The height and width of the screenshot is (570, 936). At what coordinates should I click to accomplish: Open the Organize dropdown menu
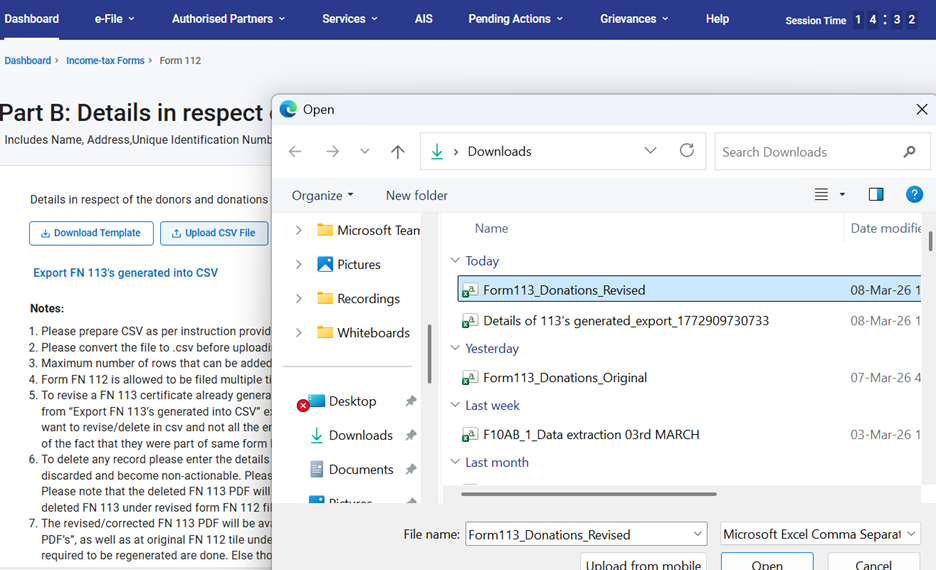[x=322, y=195]
